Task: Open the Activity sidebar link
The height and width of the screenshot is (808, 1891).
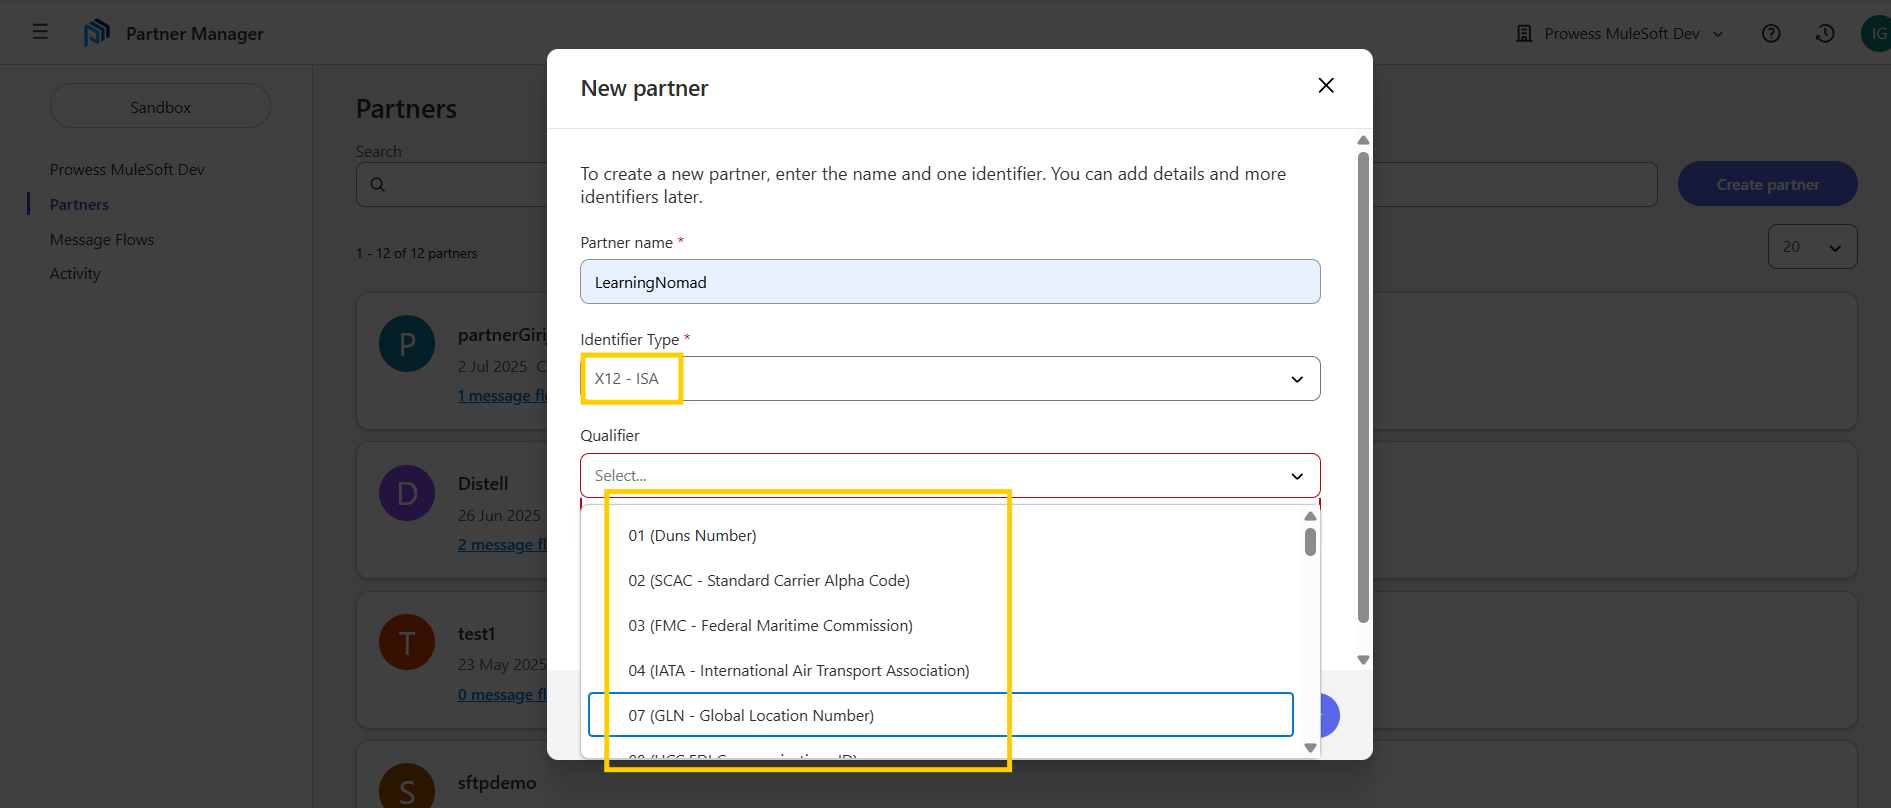Action: [x=75, y=274]
